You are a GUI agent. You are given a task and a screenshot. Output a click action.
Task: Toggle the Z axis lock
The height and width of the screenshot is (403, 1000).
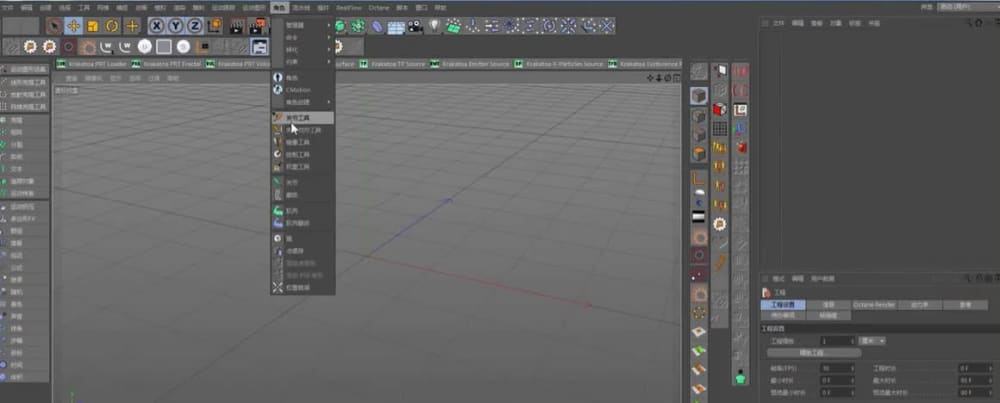[194, 26]
